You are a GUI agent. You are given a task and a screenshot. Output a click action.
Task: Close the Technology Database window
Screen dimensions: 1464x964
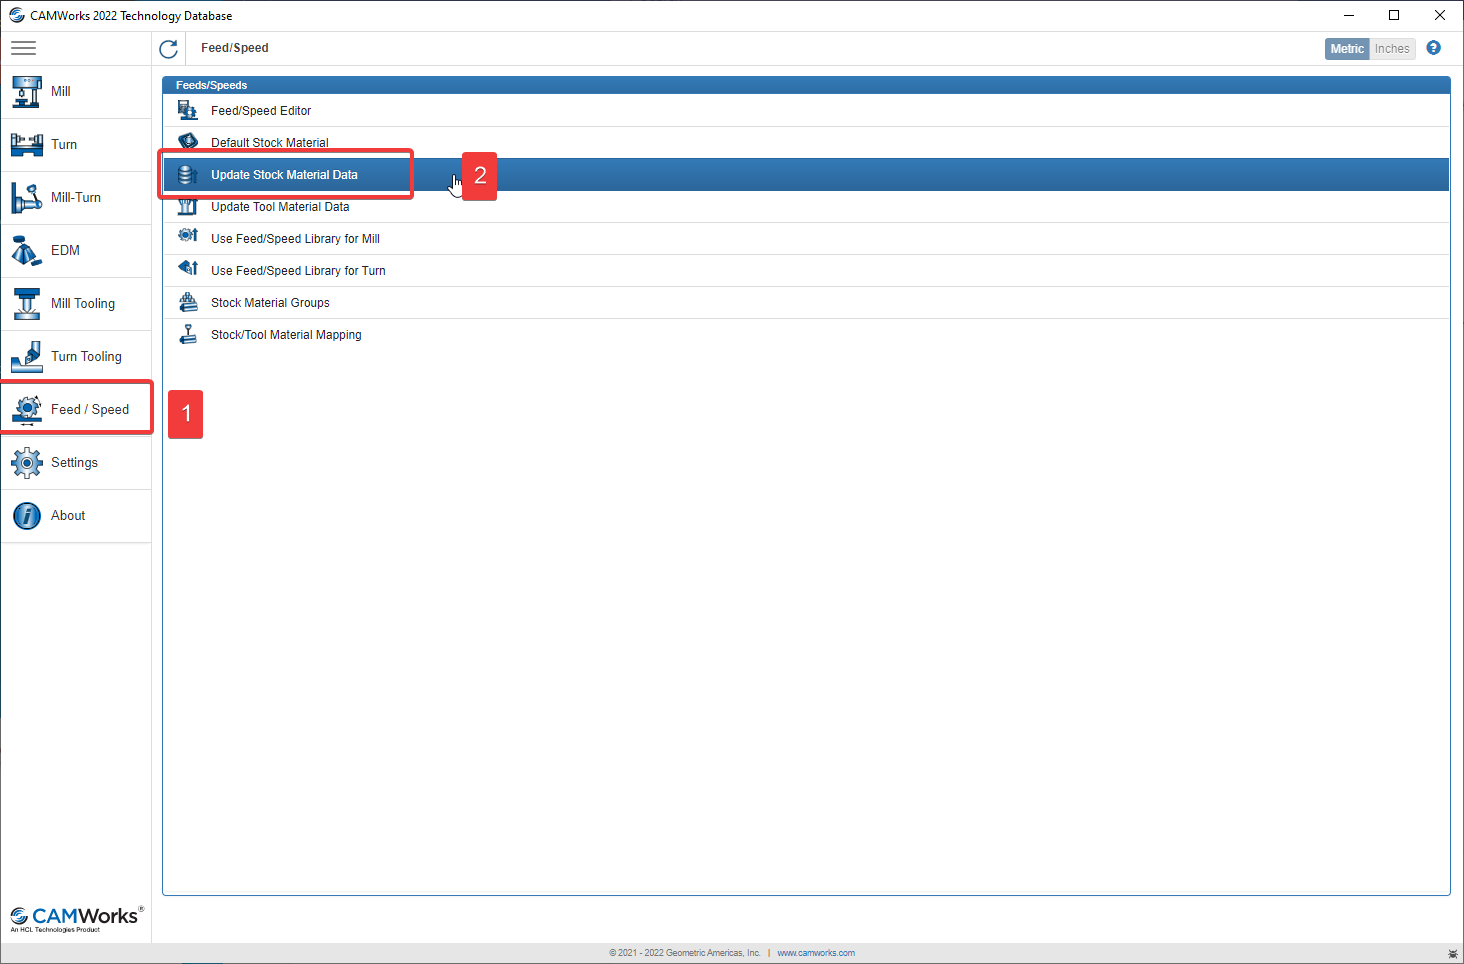tap(1440, 15)
